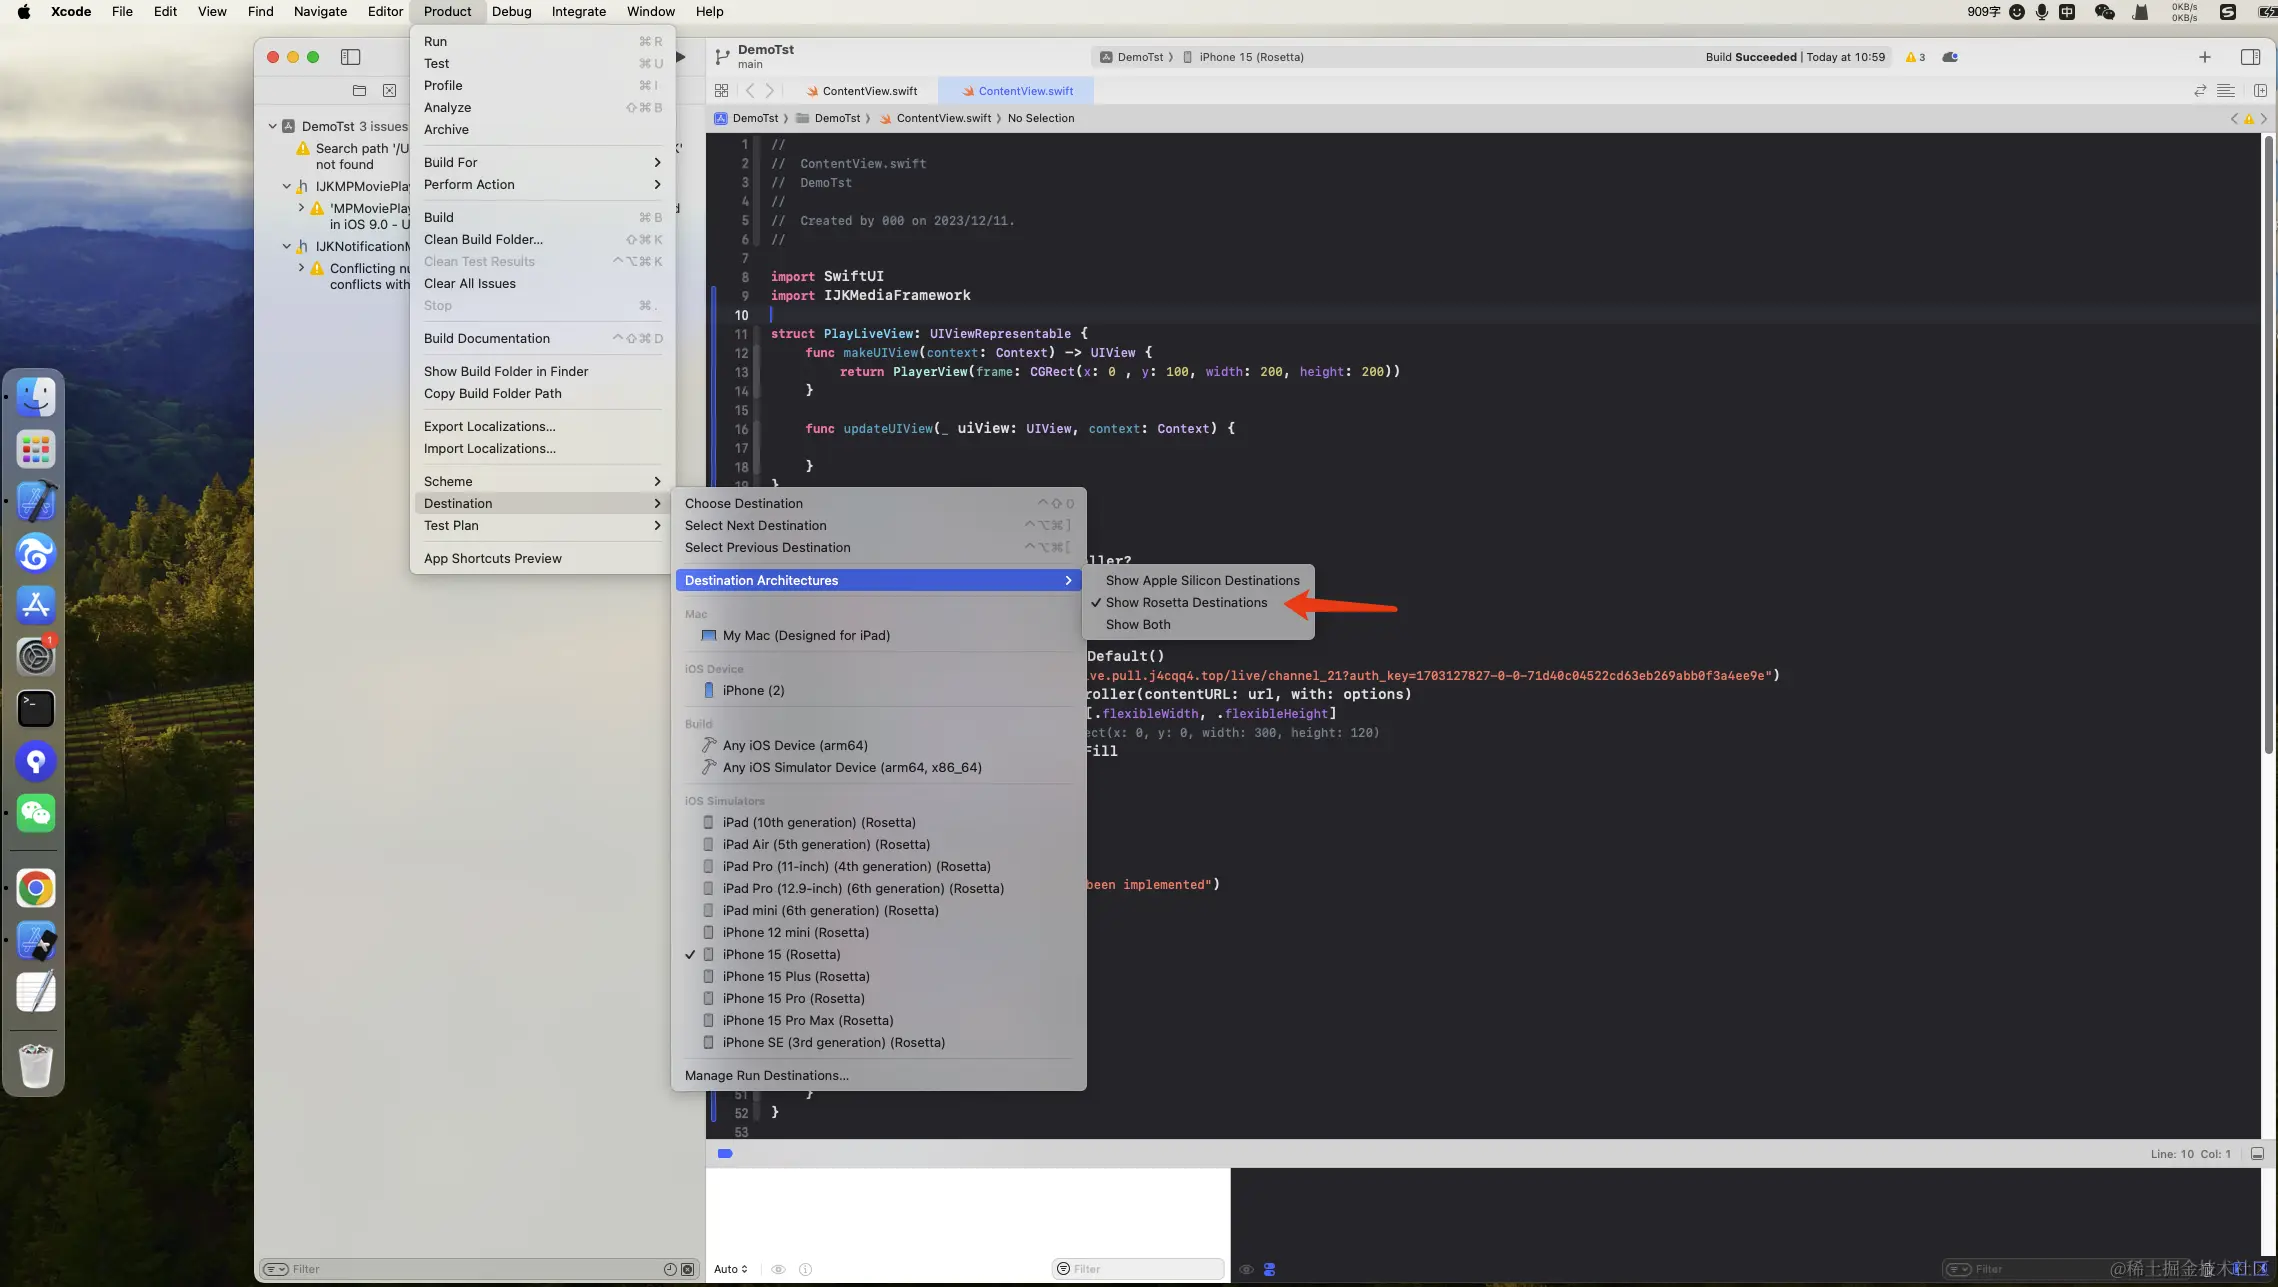Open Launchpad in the Dock

pos(36,449)
